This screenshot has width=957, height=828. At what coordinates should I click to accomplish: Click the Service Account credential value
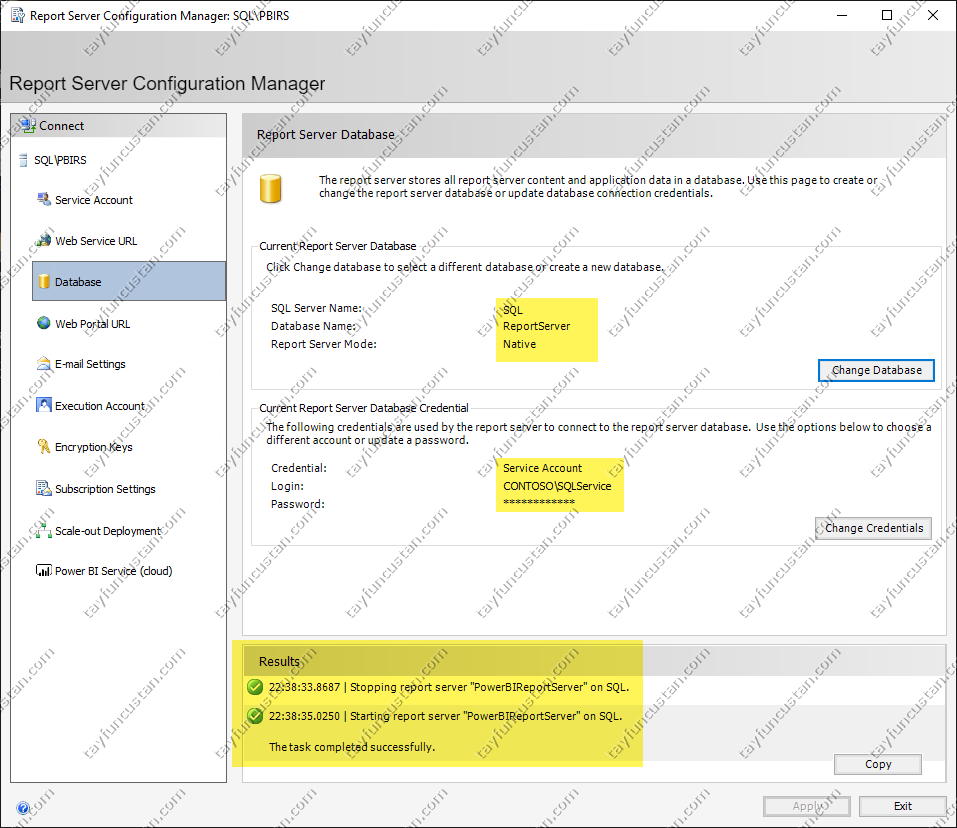pyautogui.click(x=543, y=468)
